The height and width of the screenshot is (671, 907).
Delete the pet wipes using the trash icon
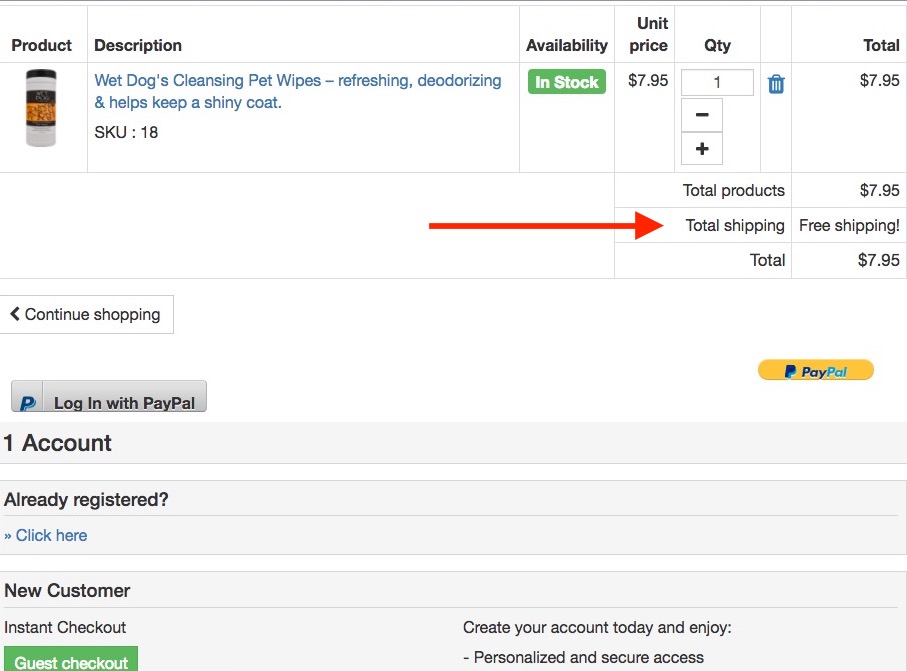coord(775,84)
